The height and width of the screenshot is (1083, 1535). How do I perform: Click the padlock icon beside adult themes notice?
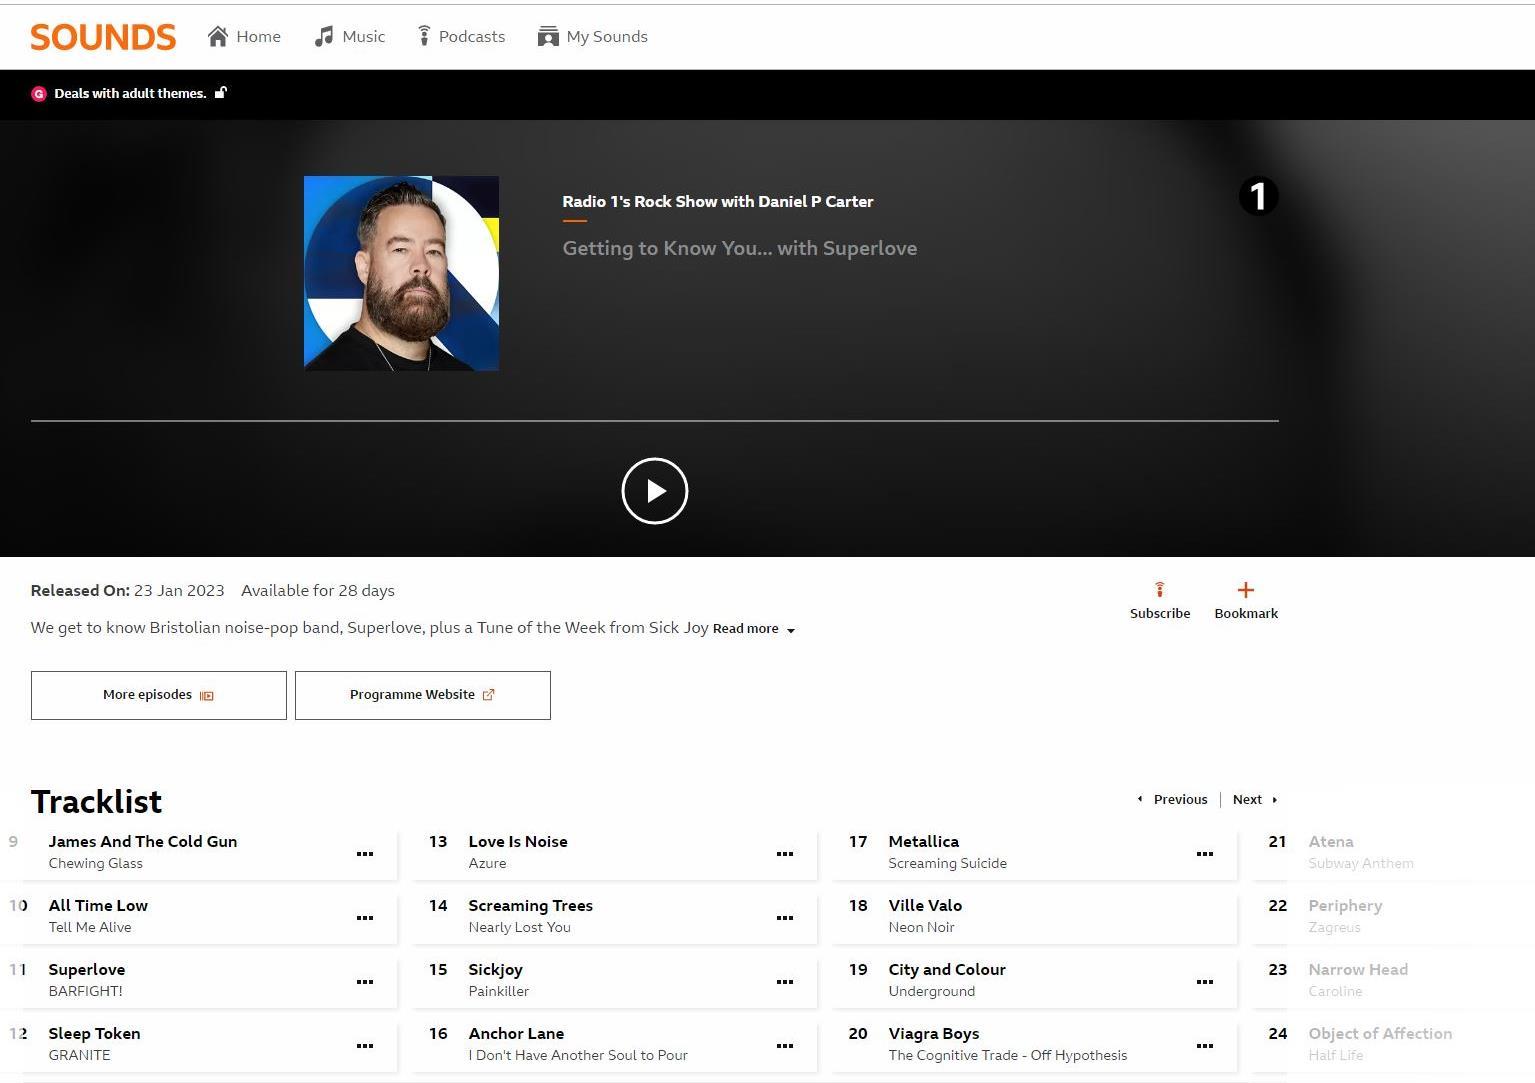[x=221, y=93]
